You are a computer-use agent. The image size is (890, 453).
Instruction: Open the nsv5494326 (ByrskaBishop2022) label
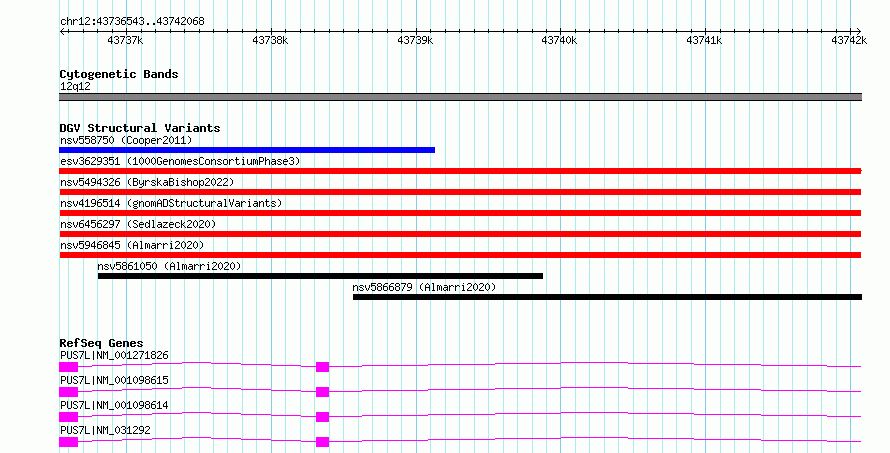(147, 182)
